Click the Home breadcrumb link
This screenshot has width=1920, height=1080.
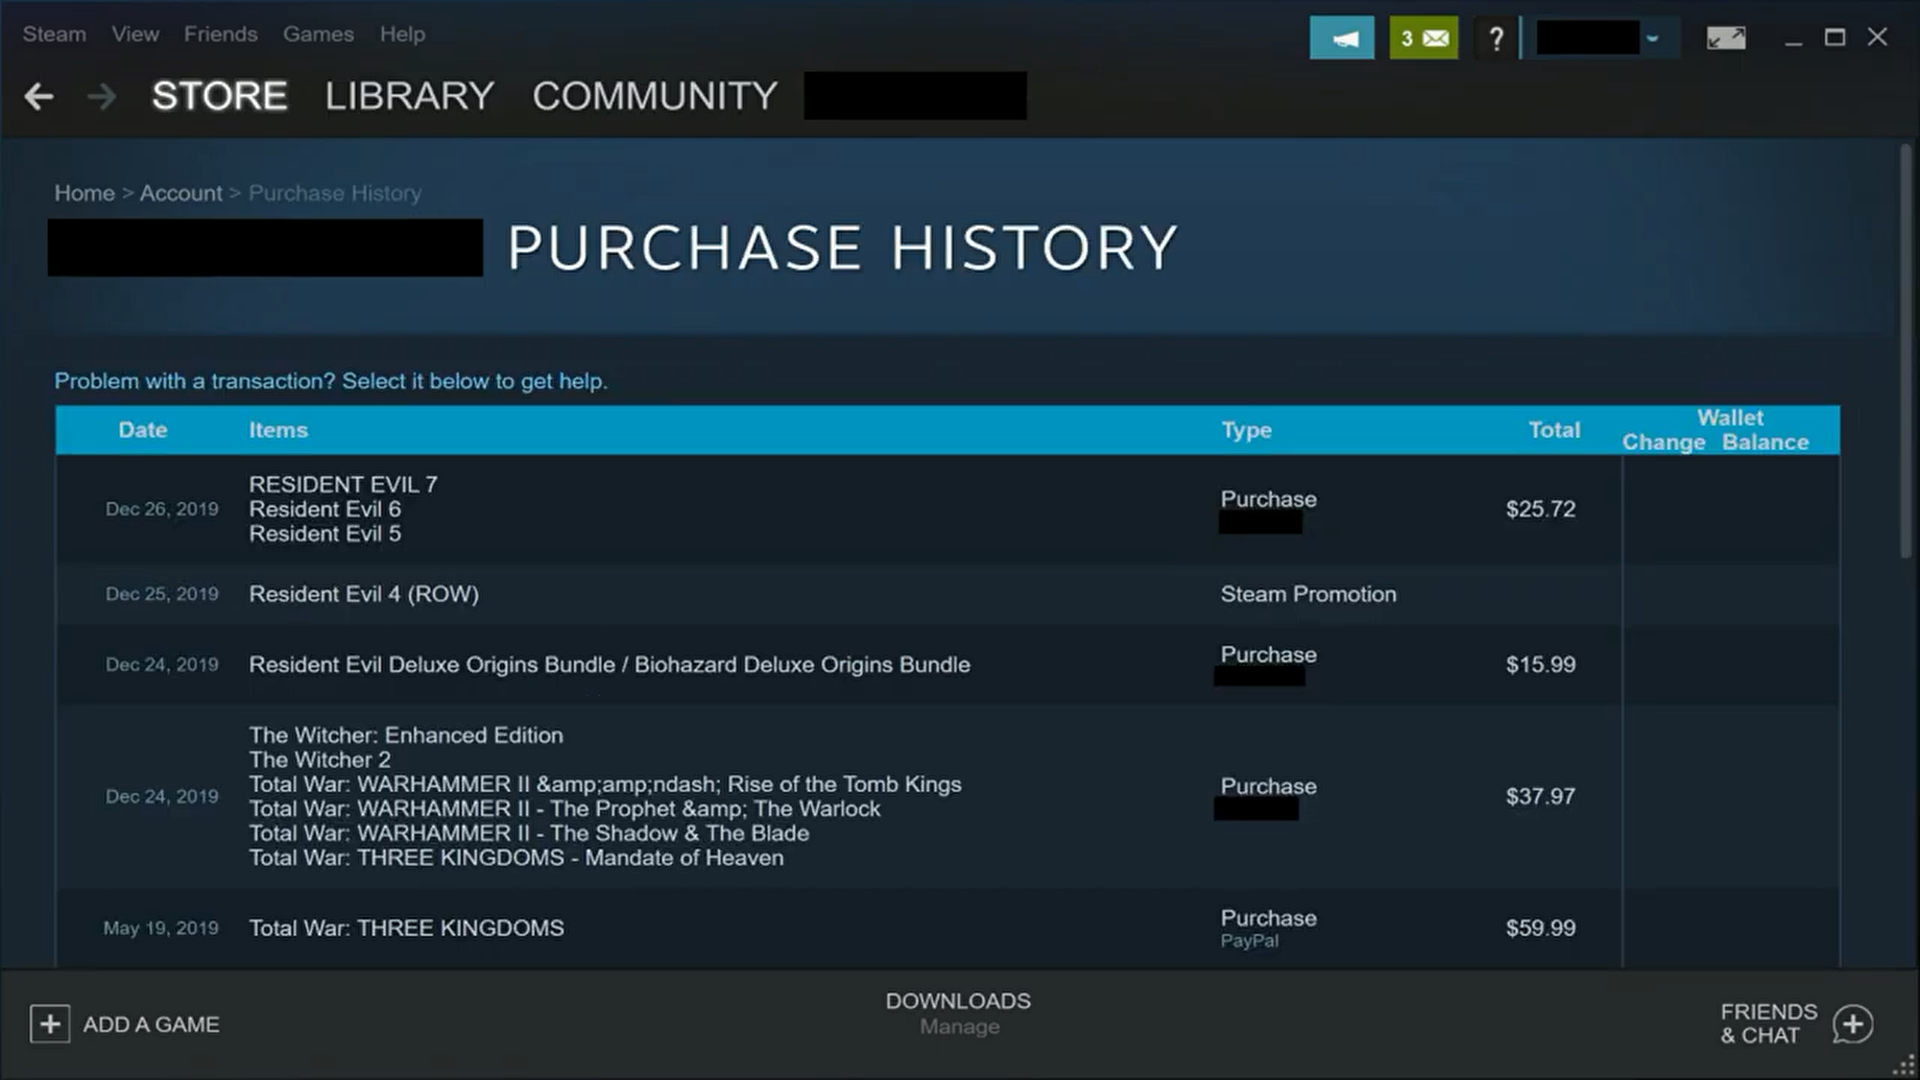[83, 193]
